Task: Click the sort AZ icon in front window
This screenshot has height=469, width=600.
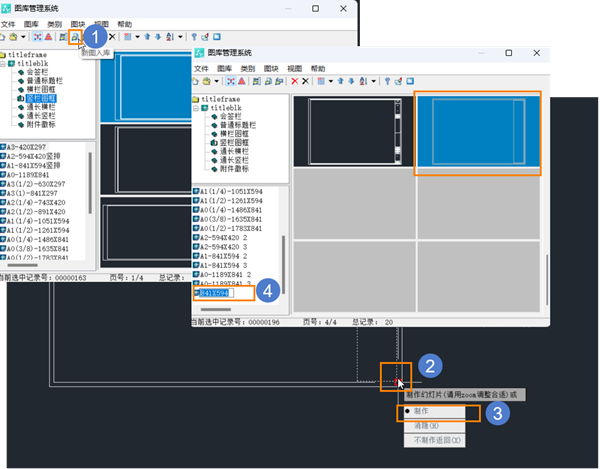Action: (363, 81)
